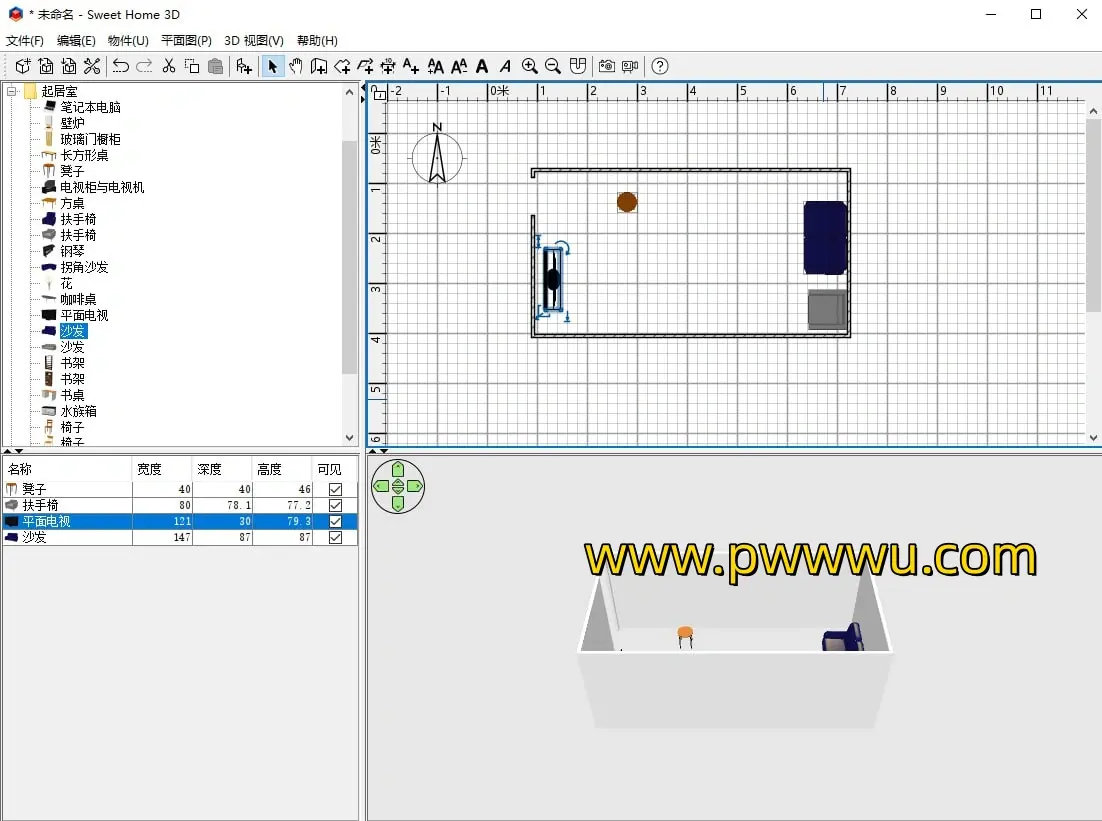Open the 文件(F) menu
The height and width of the screenshot is (821, 1102).
click(x=25, y=41)
